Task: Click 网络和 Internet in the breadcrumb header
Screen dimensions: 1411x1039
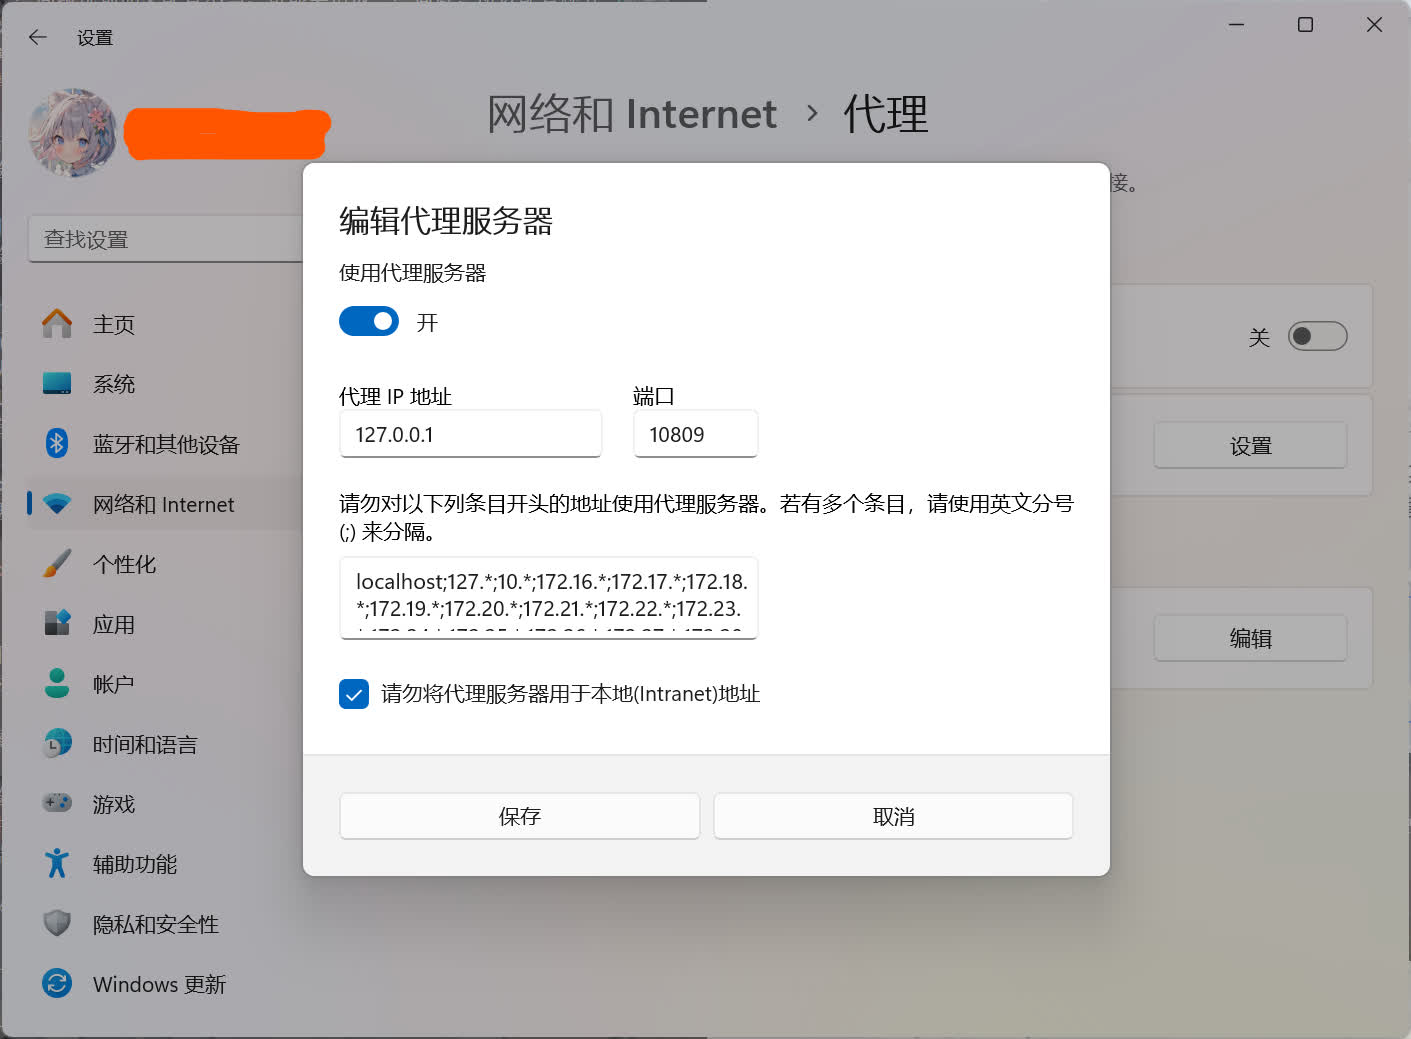Action: tap(631, 115)
